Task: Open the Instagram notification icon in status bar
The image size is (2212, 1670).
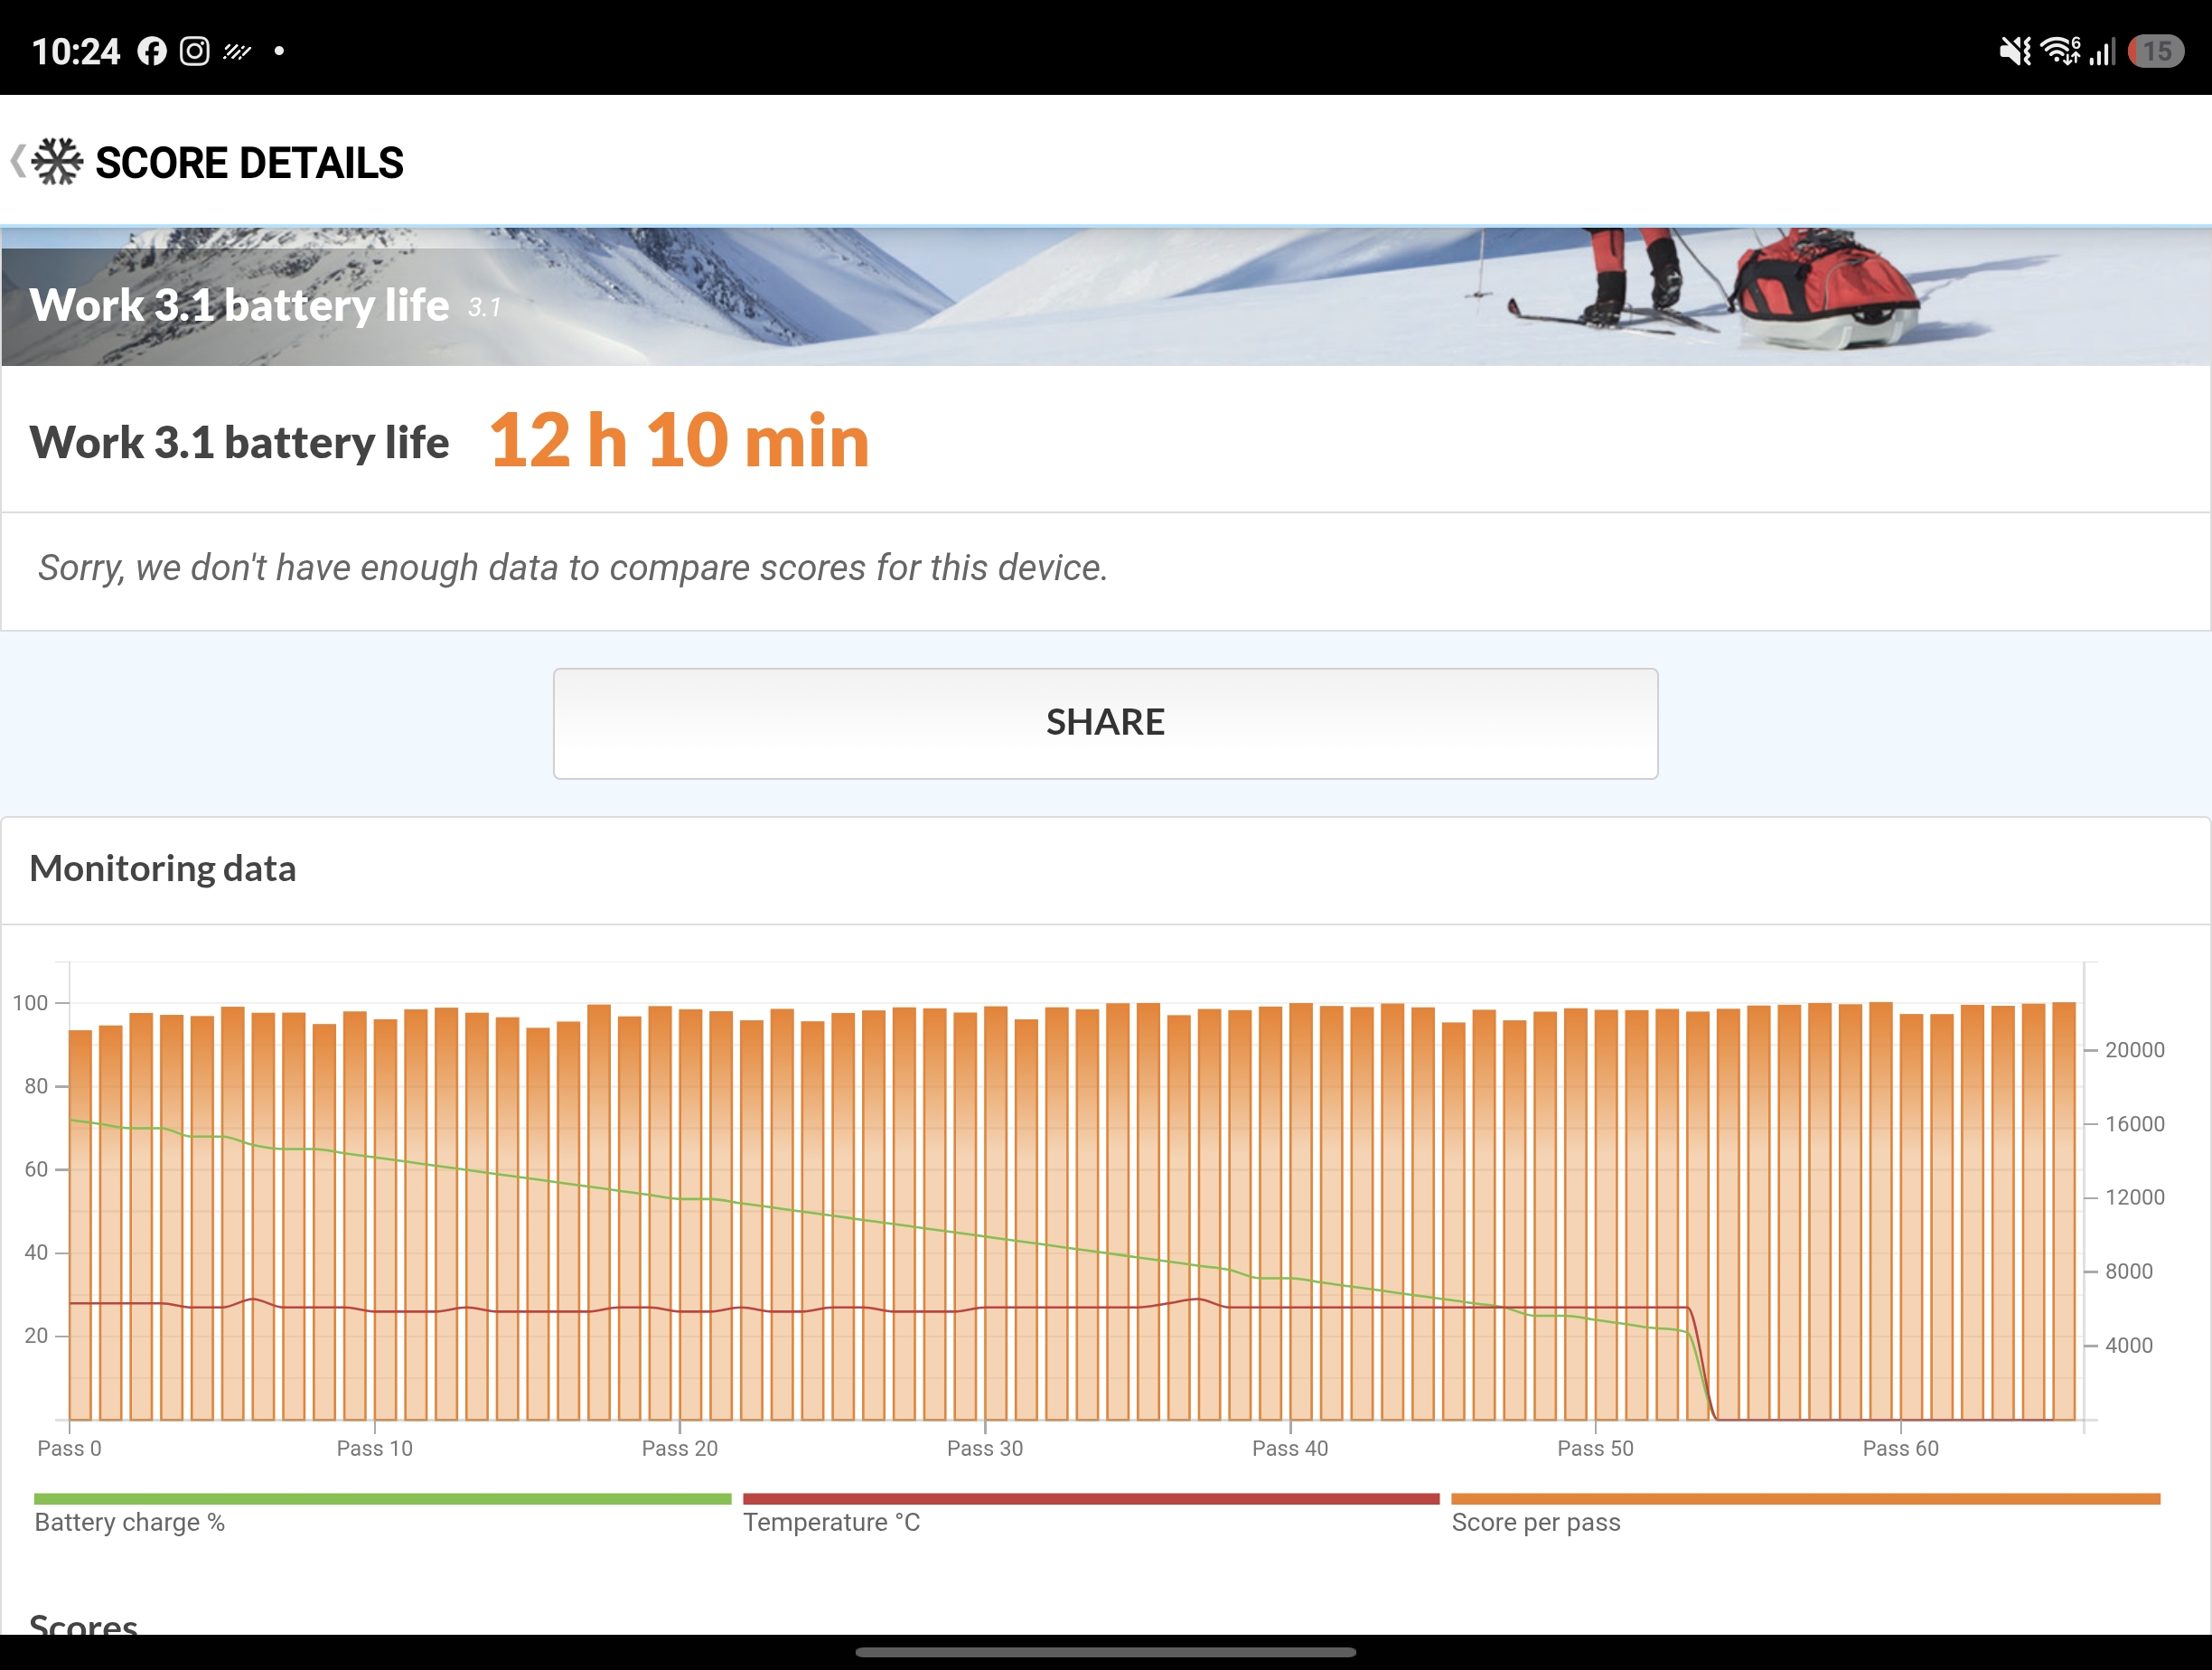Action: click(194, 51)
